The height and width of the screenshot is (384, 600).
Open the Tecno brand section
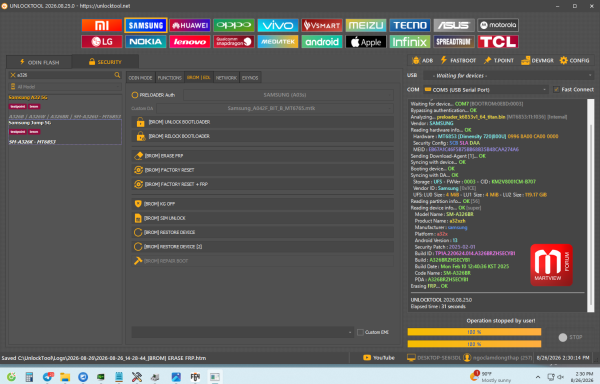410,26
